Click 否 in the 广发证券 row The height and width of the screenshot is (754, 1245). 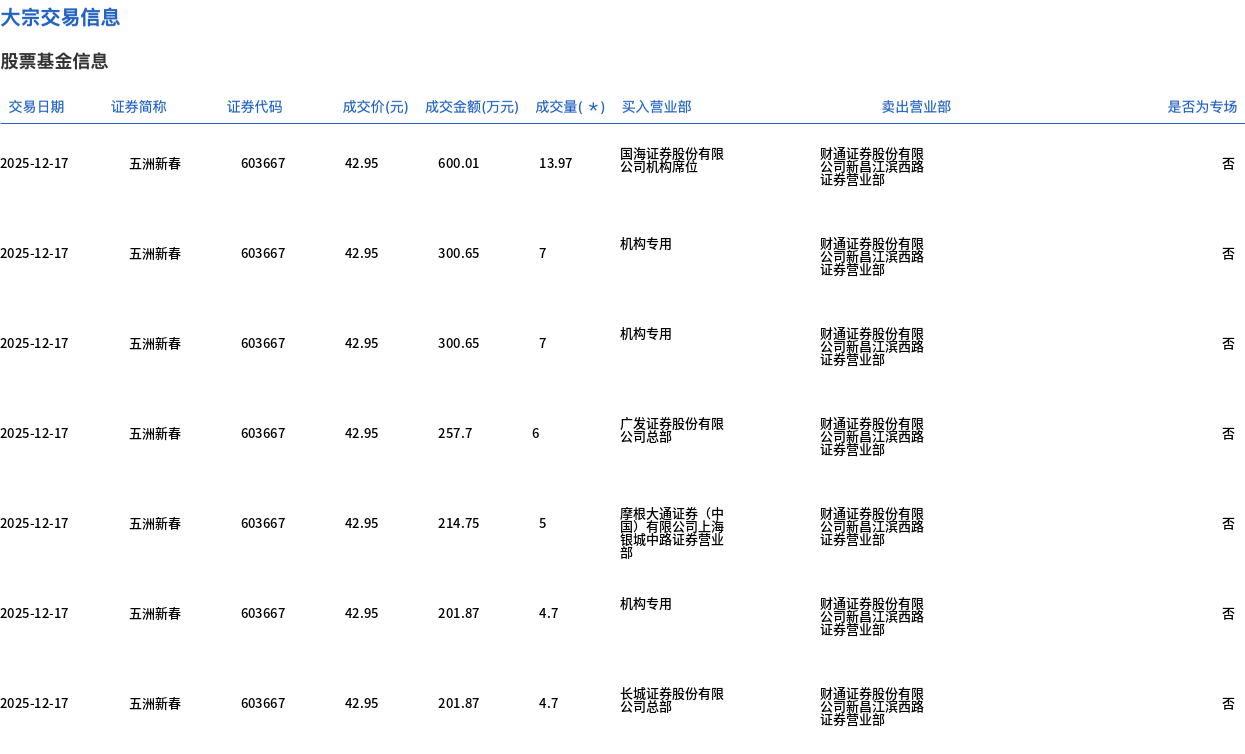coord(1228,433)
